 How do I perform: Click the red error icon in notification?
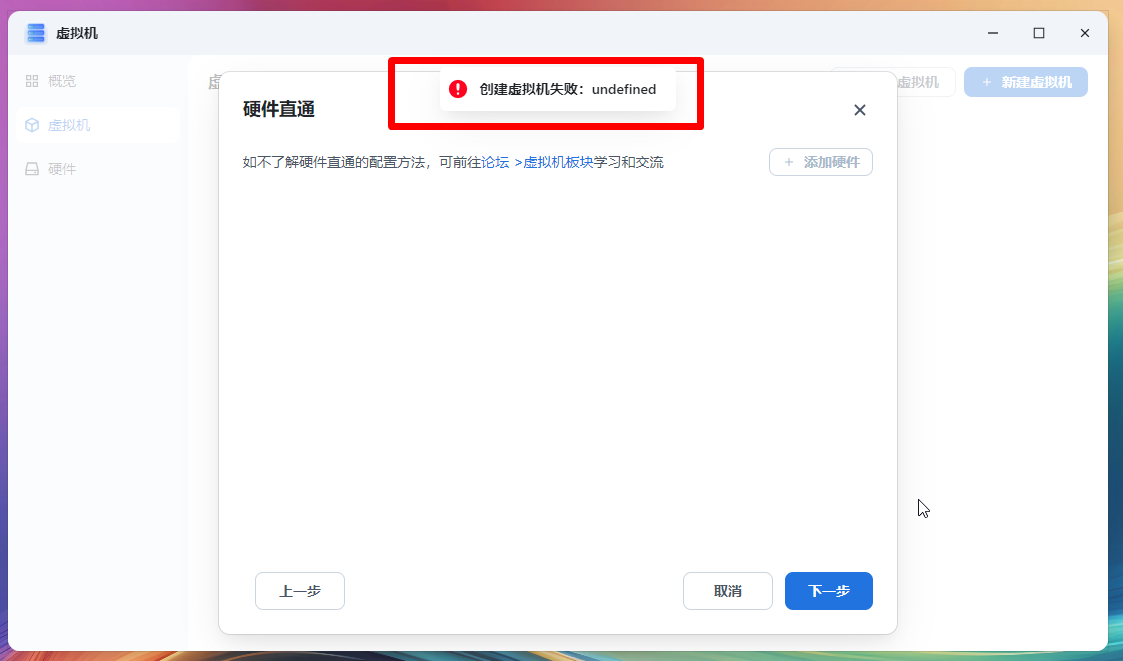tap(458, 89)
